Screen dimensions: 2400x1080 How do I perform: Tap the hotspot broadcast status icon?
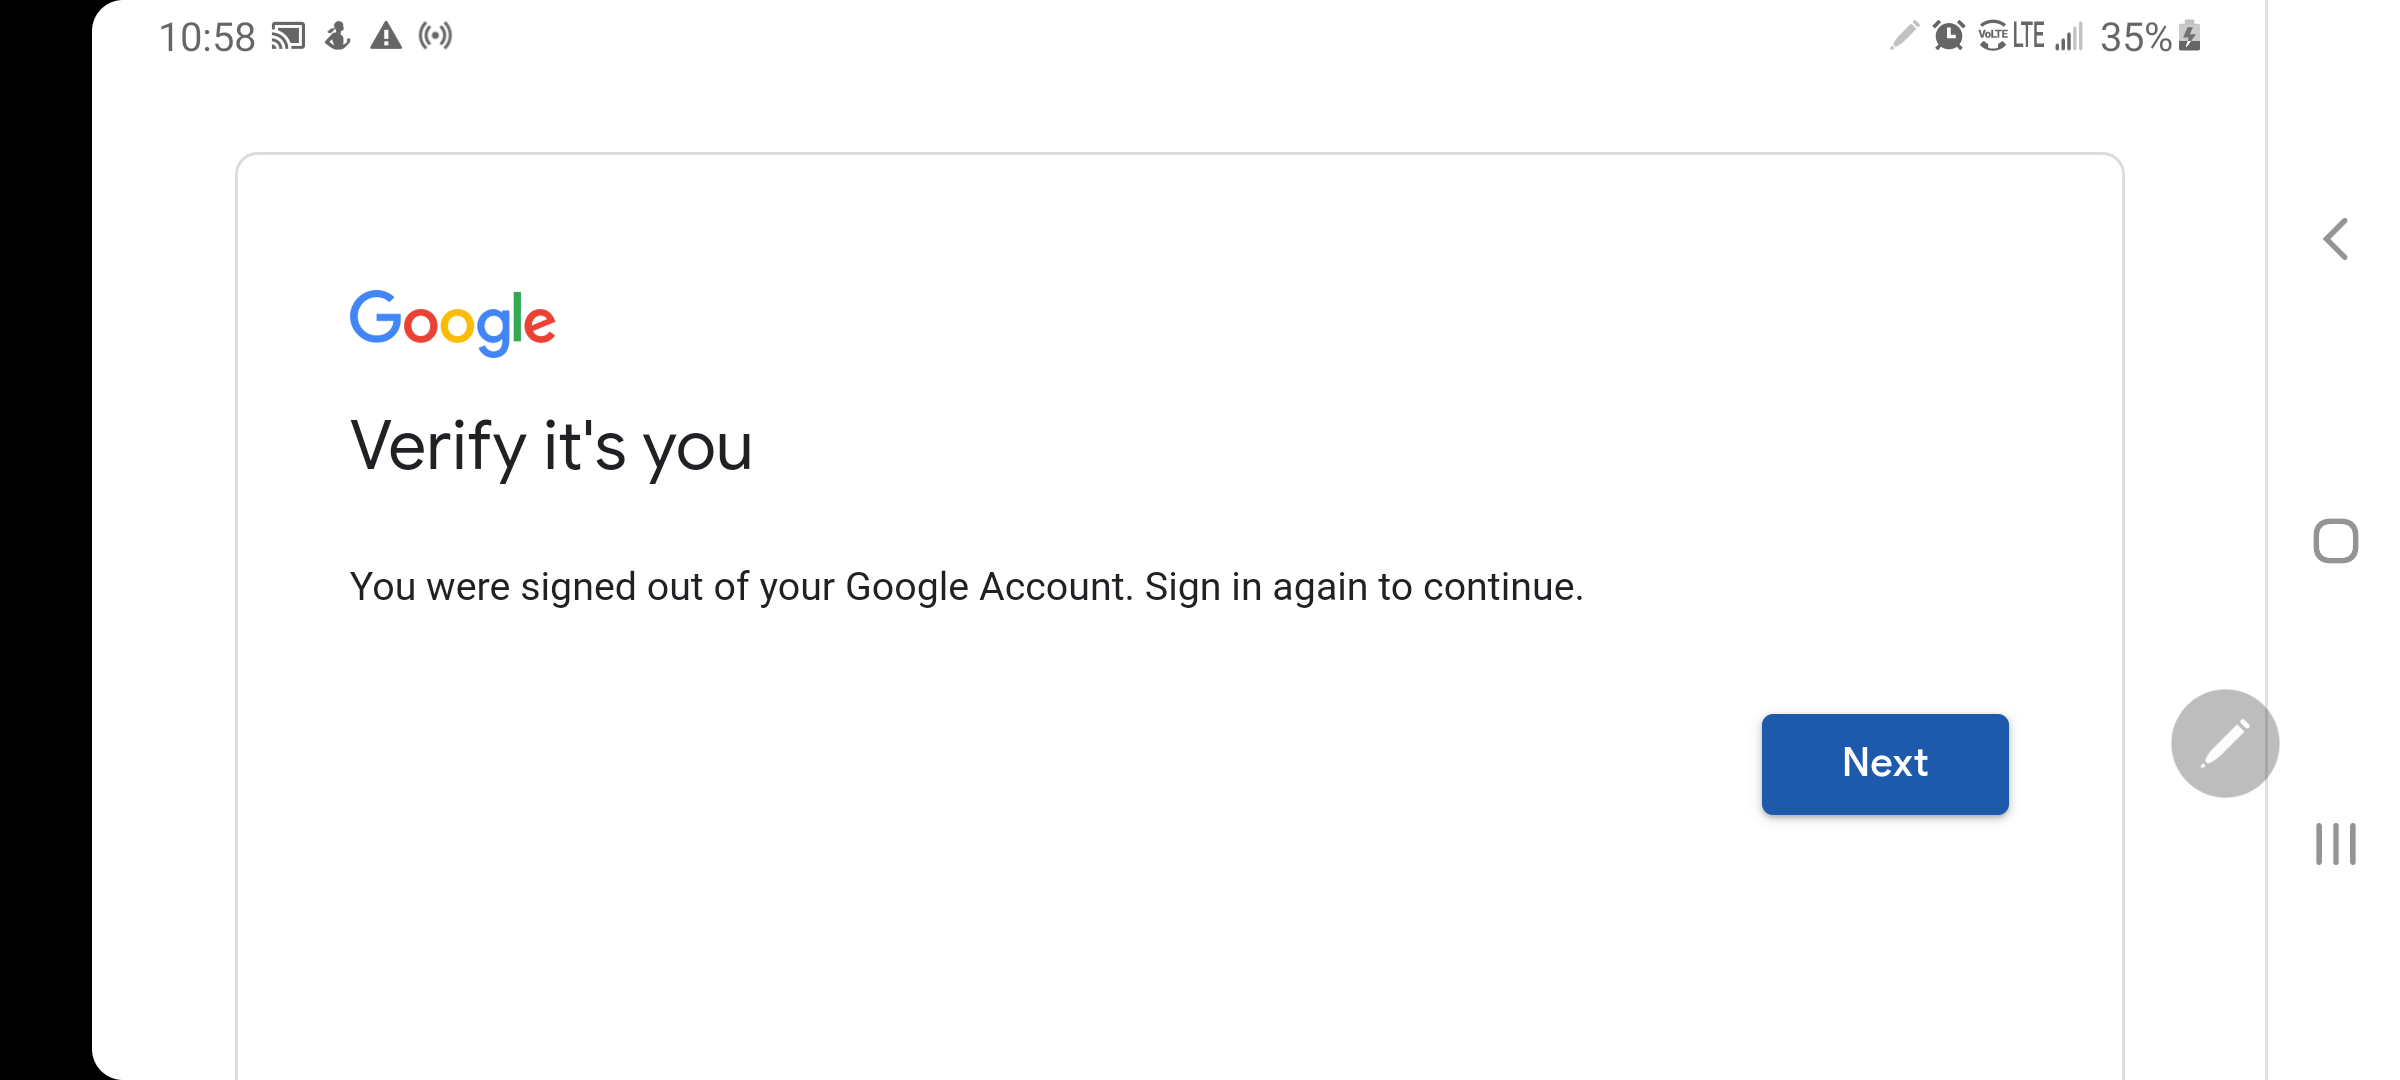(x=435, y=37)
